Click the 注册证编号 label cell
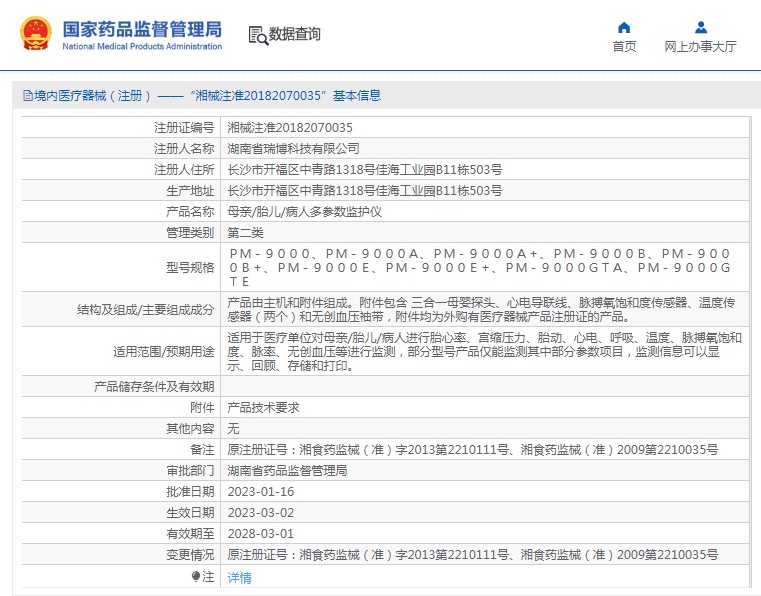Viewport: 761px width, 596px height. (x=184, y=128)
